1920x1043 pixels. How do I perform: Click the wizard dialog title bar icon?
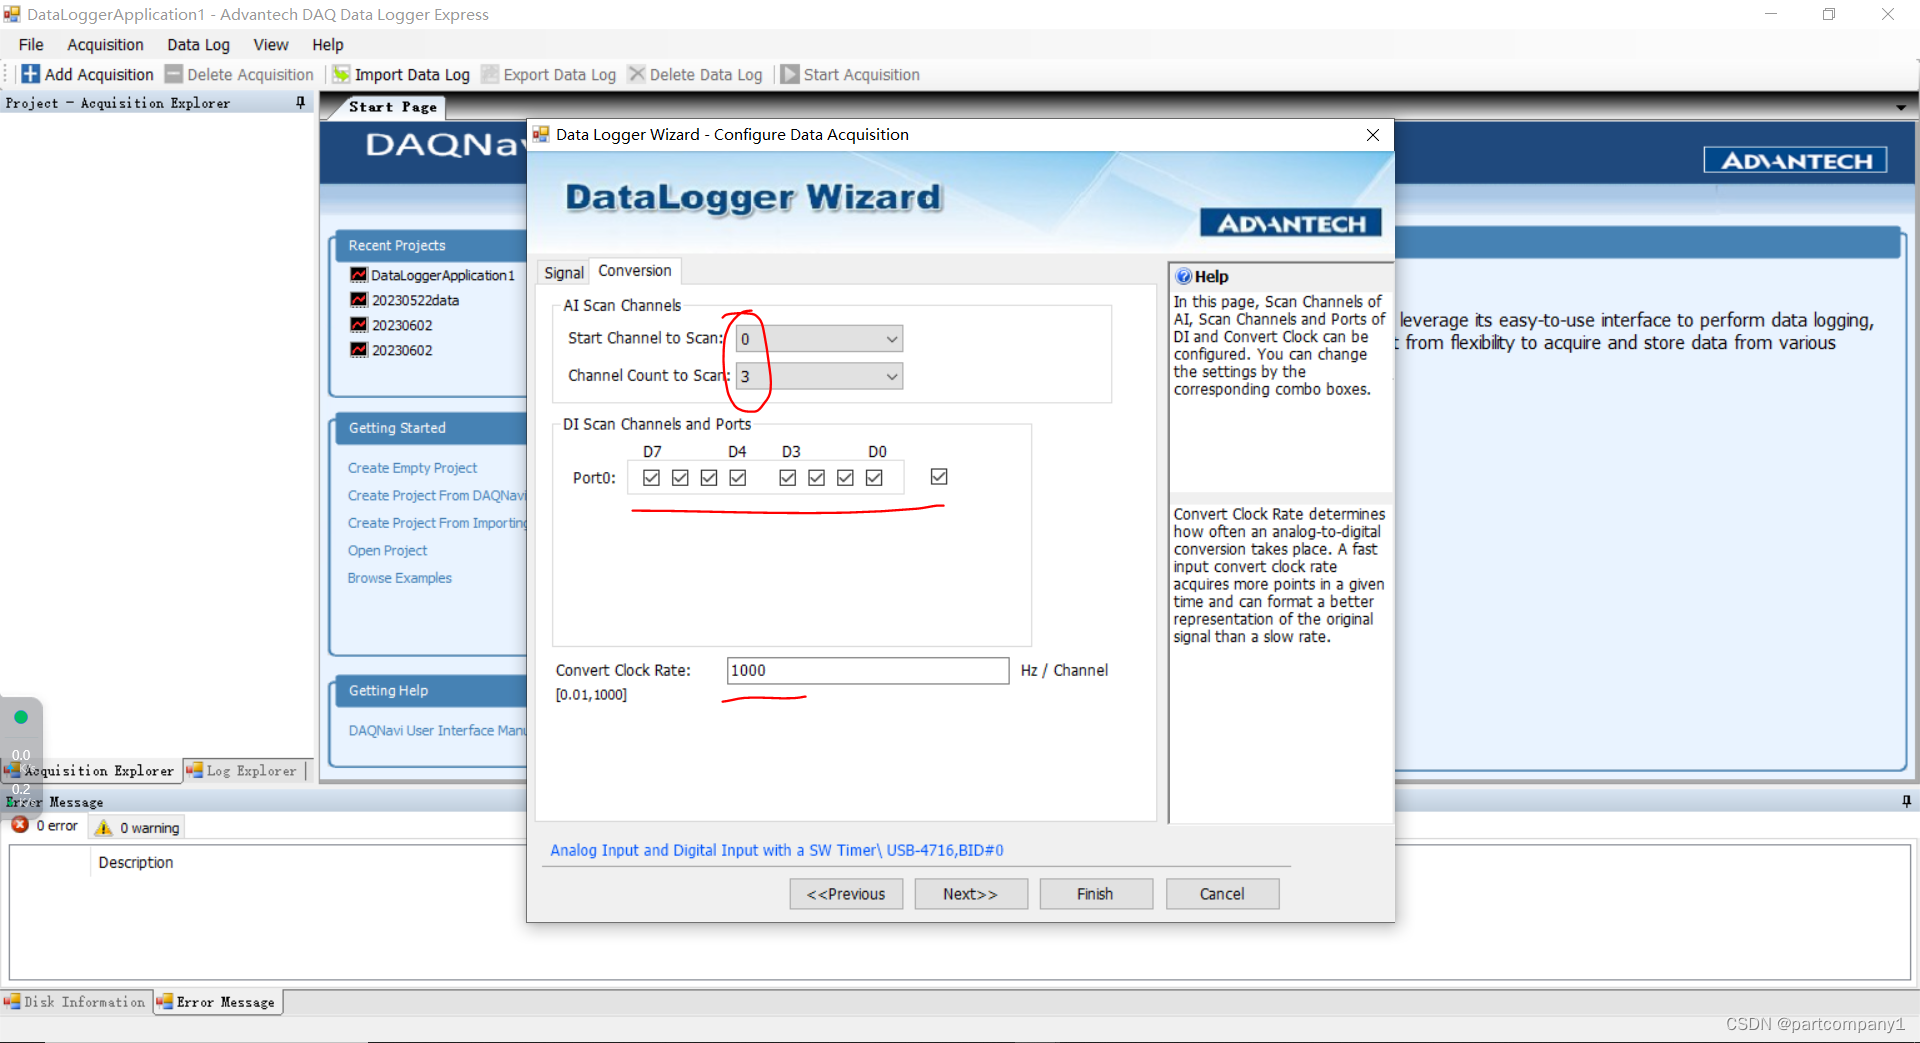pyautogui.click(x=541, y=134)
